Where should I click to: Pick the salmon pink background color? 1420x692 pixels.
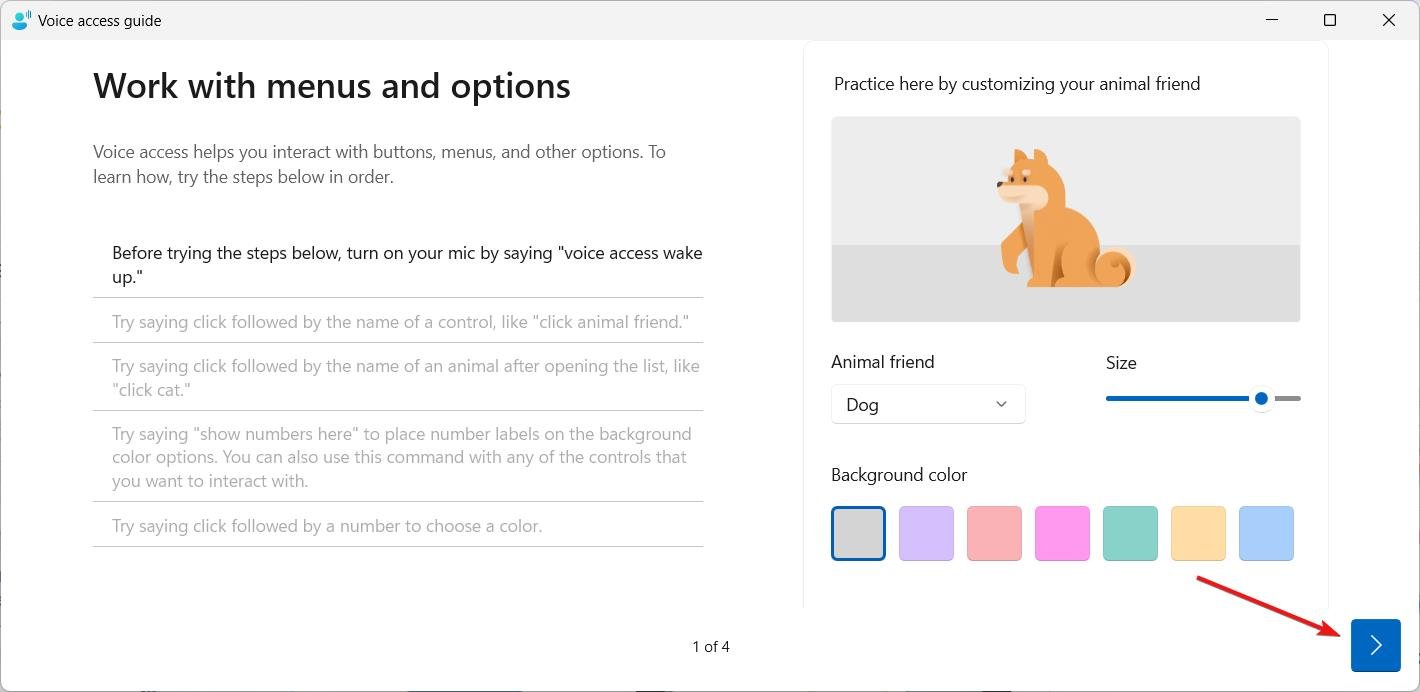994,533
